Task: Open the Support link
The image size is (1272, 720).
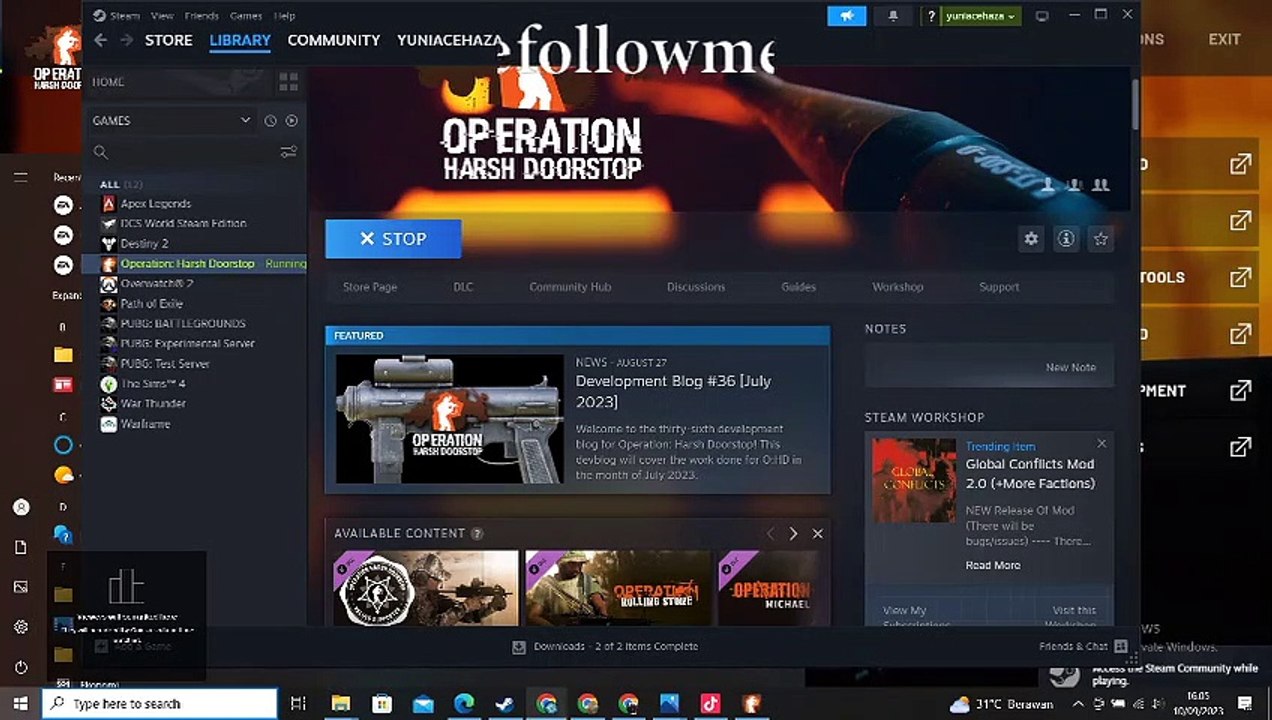Action: tap(999, 287)
